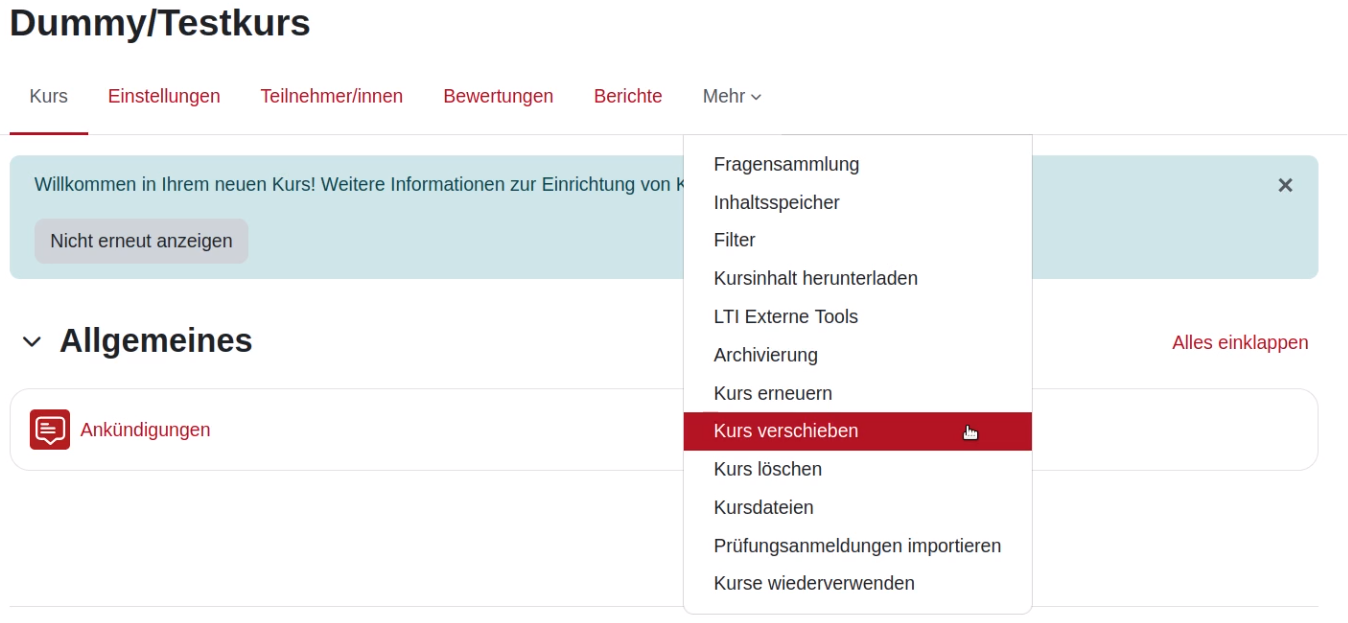
Task: Select Inhaltsspeicher from the menu
Action: click(775, 202)
